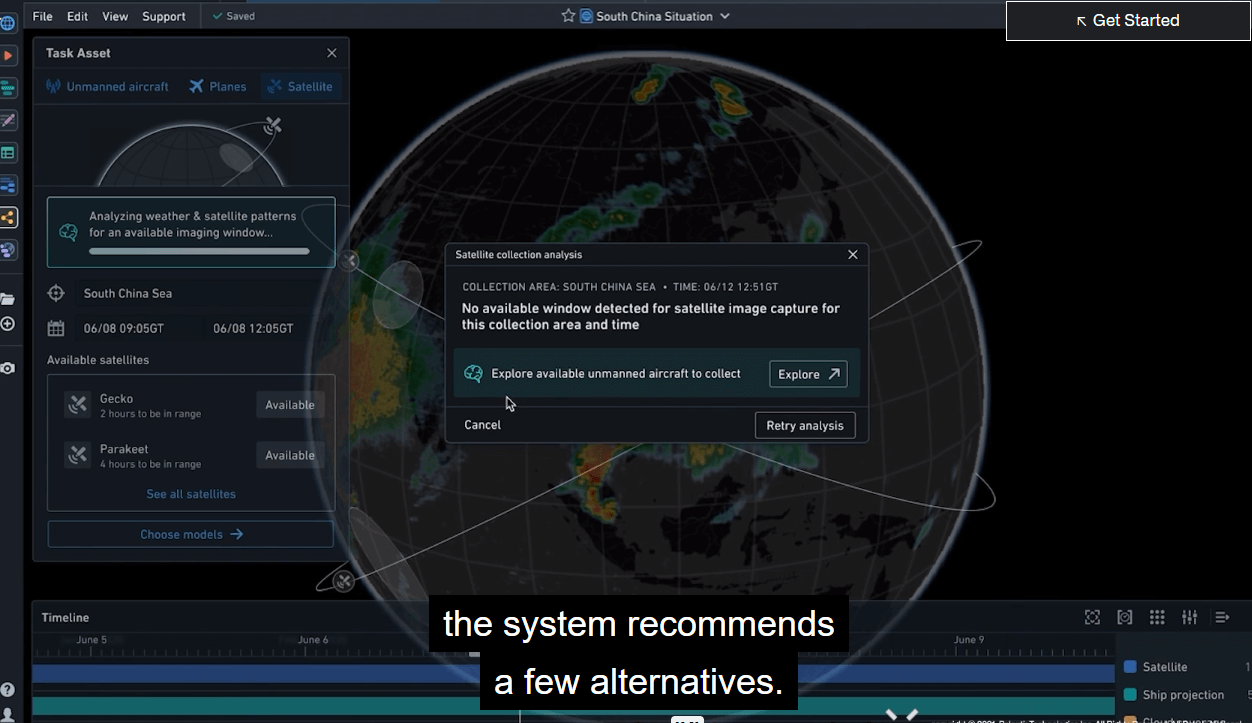1252x723 pixels.
Task: Click the timeline clock-frame icon
Action: [x=1125, y=617]
